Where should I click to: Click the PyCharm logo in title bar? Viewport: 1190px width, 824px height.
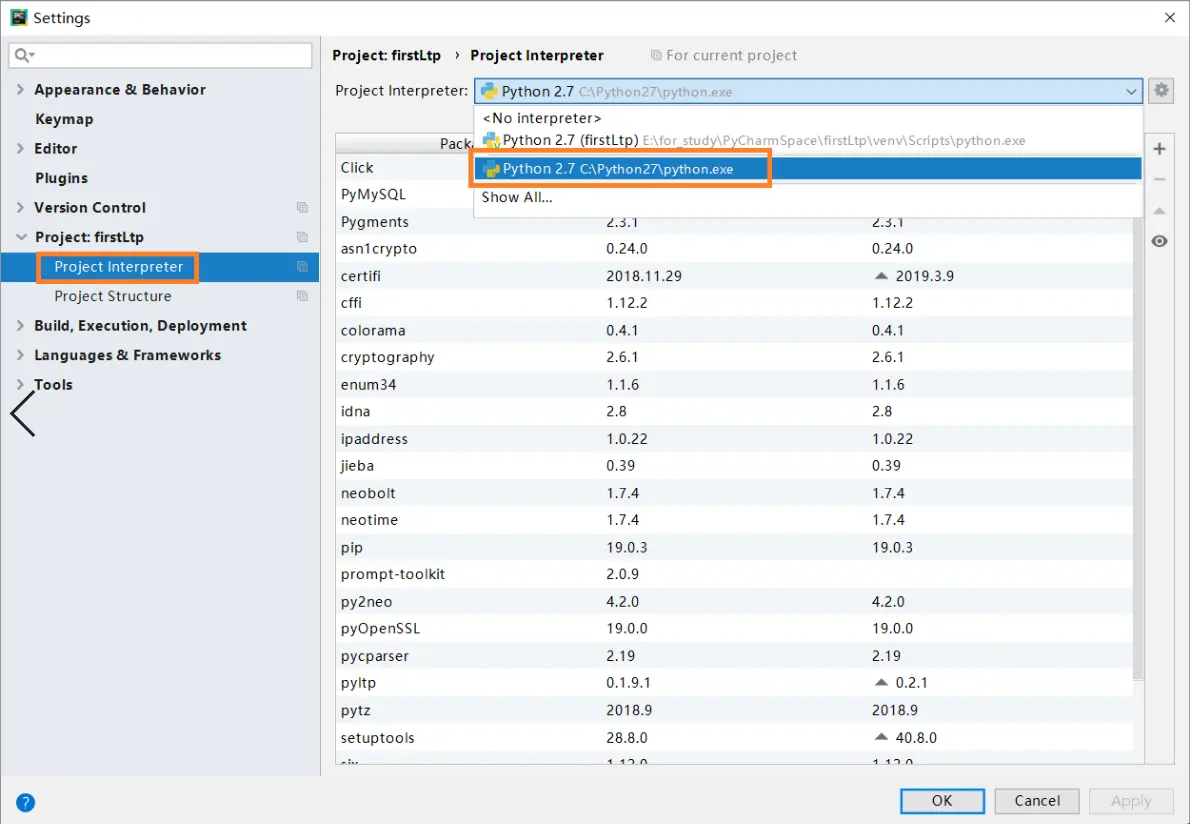point(18,17)
